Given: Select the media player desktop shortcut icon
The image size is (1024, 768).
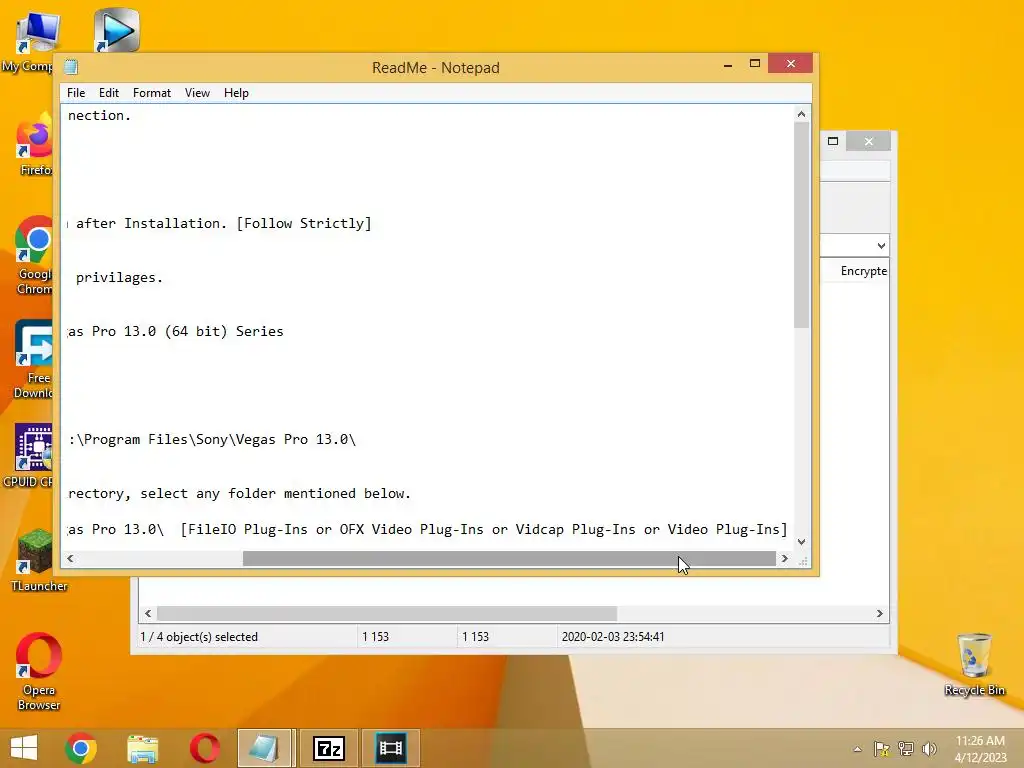Looking at the screenshot, I should 116,29.
